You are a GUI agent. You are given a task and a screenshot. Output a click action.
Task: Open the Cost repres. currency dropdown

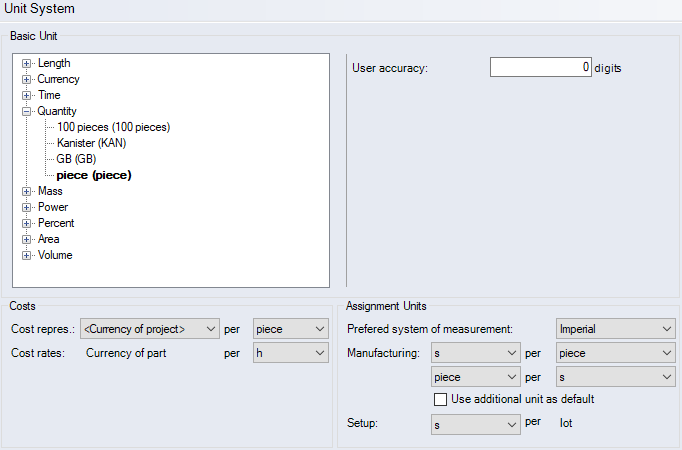click(x=150, y=328)
